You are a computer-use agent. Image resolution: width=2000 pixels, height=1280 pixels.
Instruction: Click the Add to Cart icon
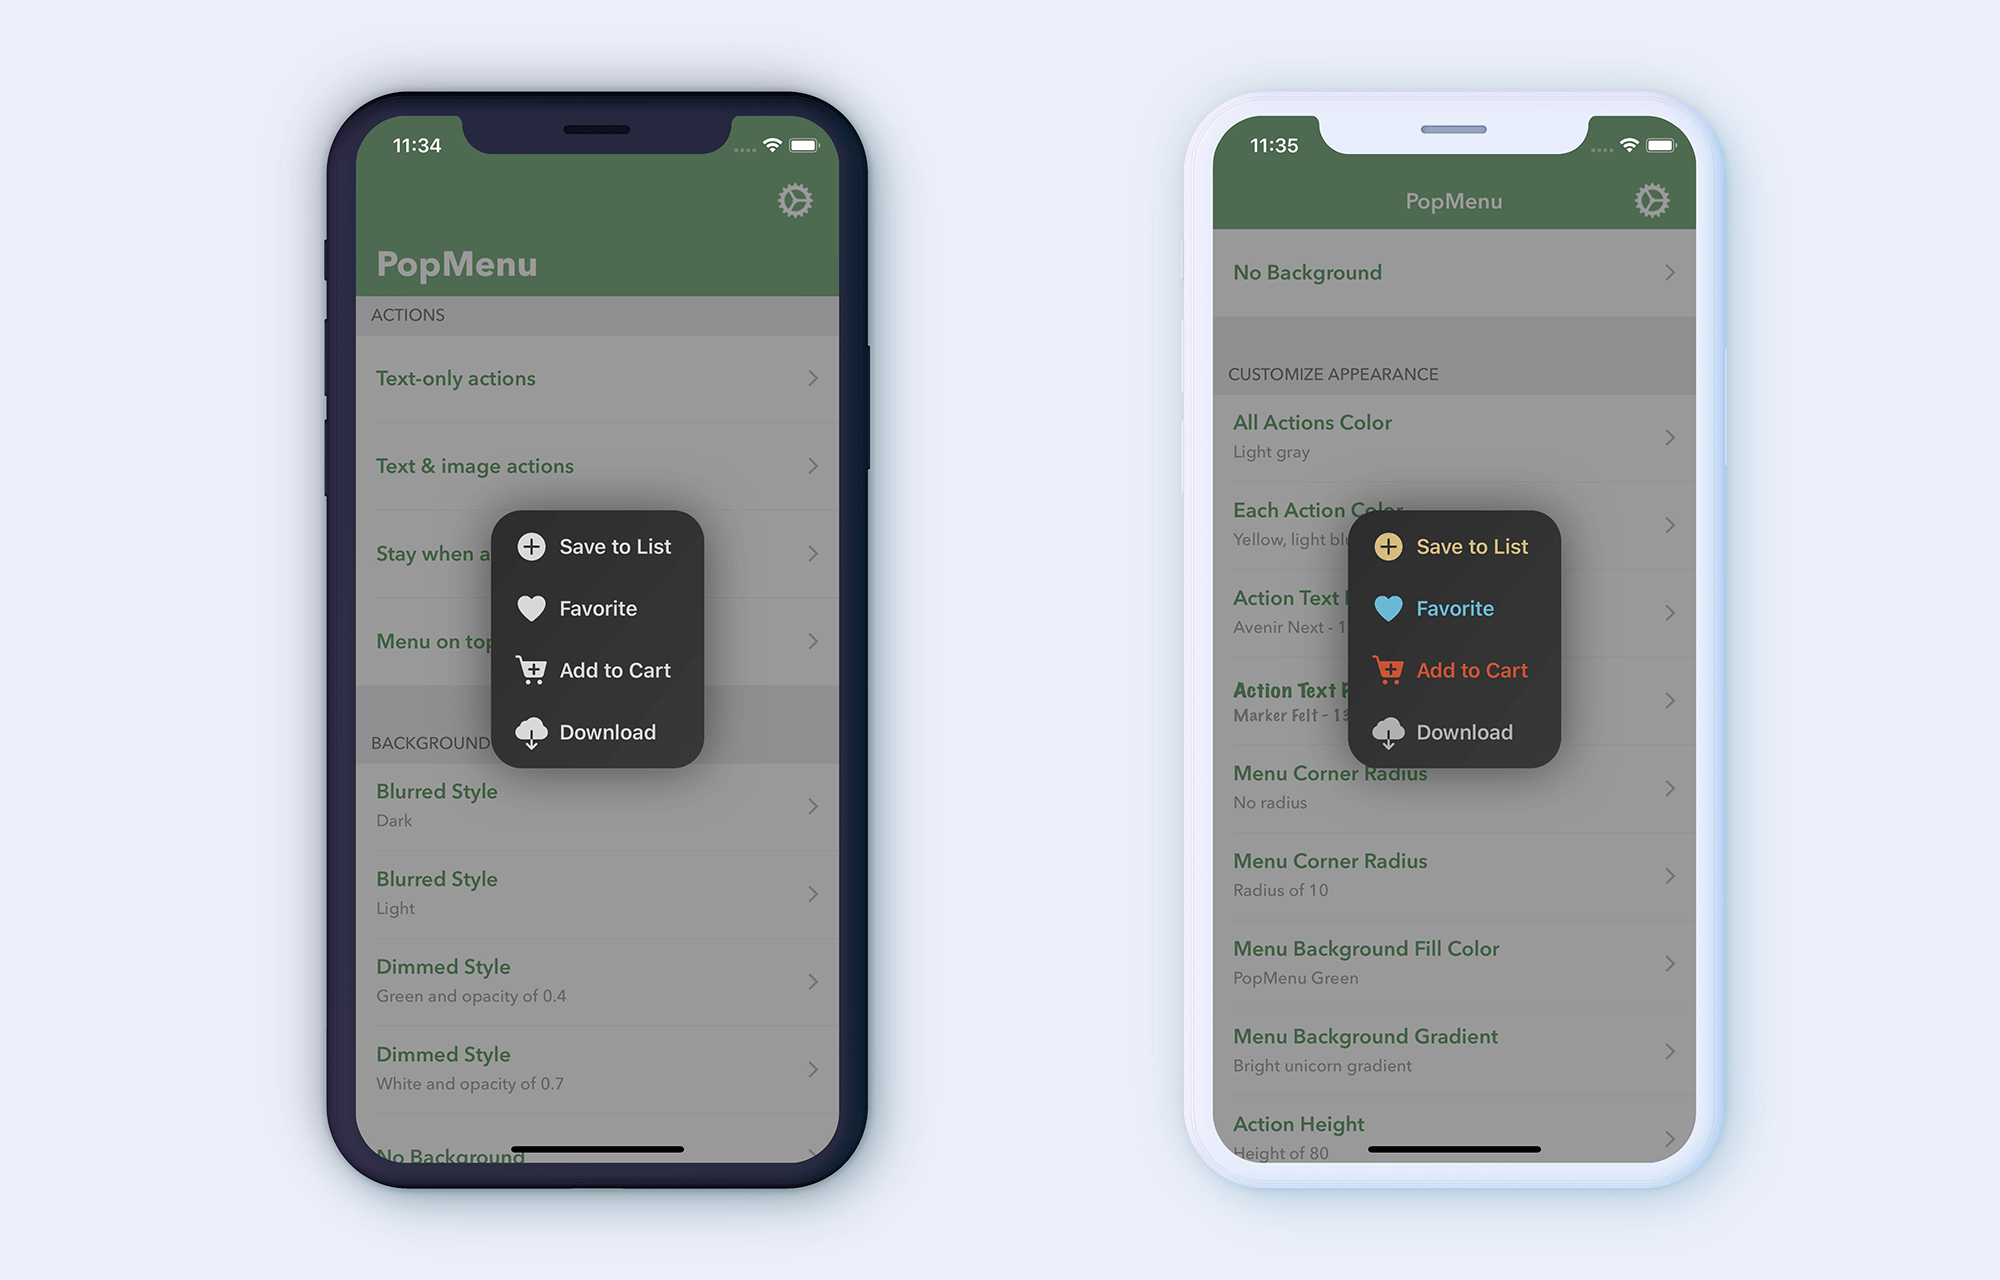(x=531, y=669)
